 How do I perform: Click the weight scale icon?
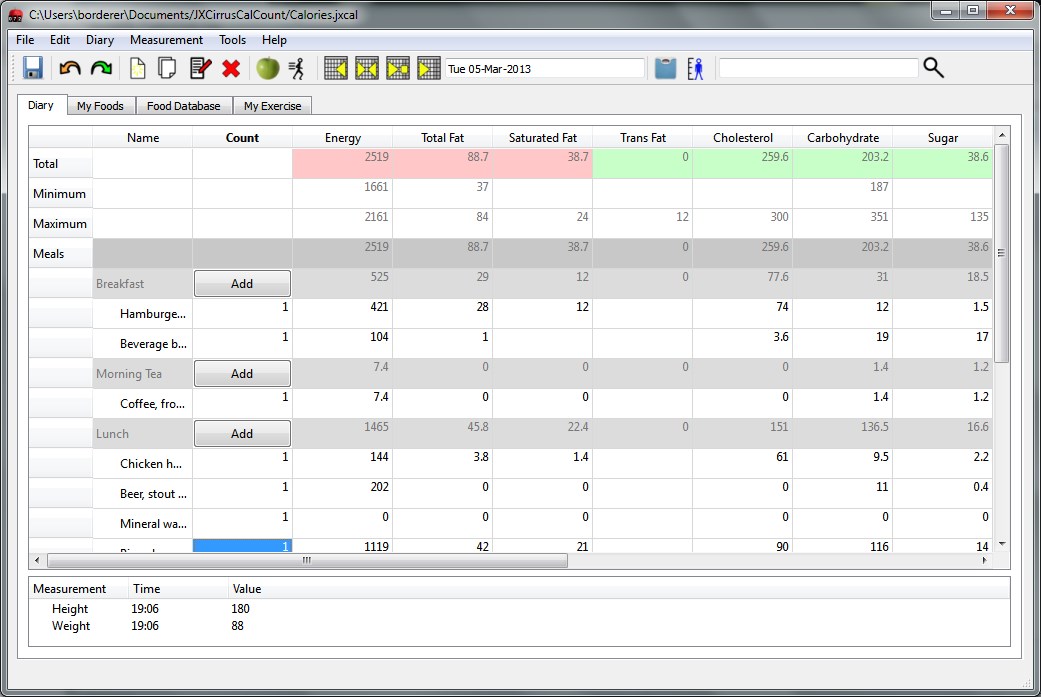pyautogui.click(x=665, y=68)
